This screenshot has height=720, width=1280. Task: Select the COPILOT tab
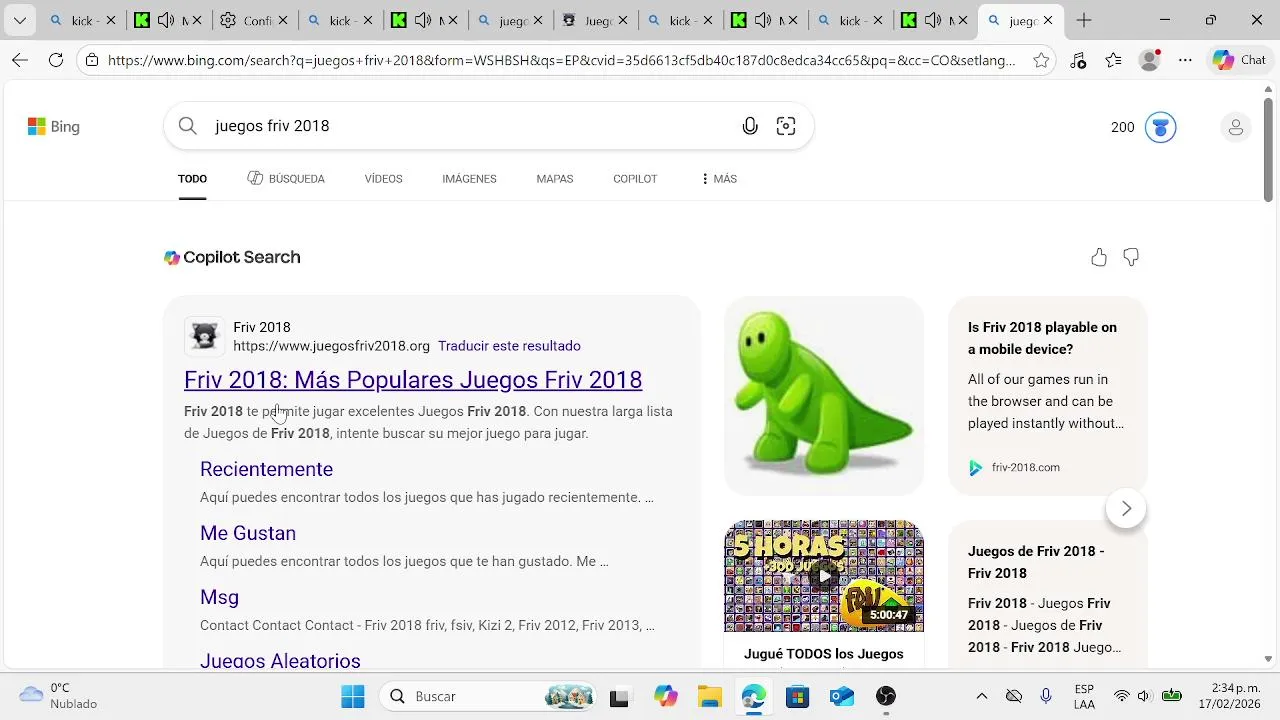point(635,179)
